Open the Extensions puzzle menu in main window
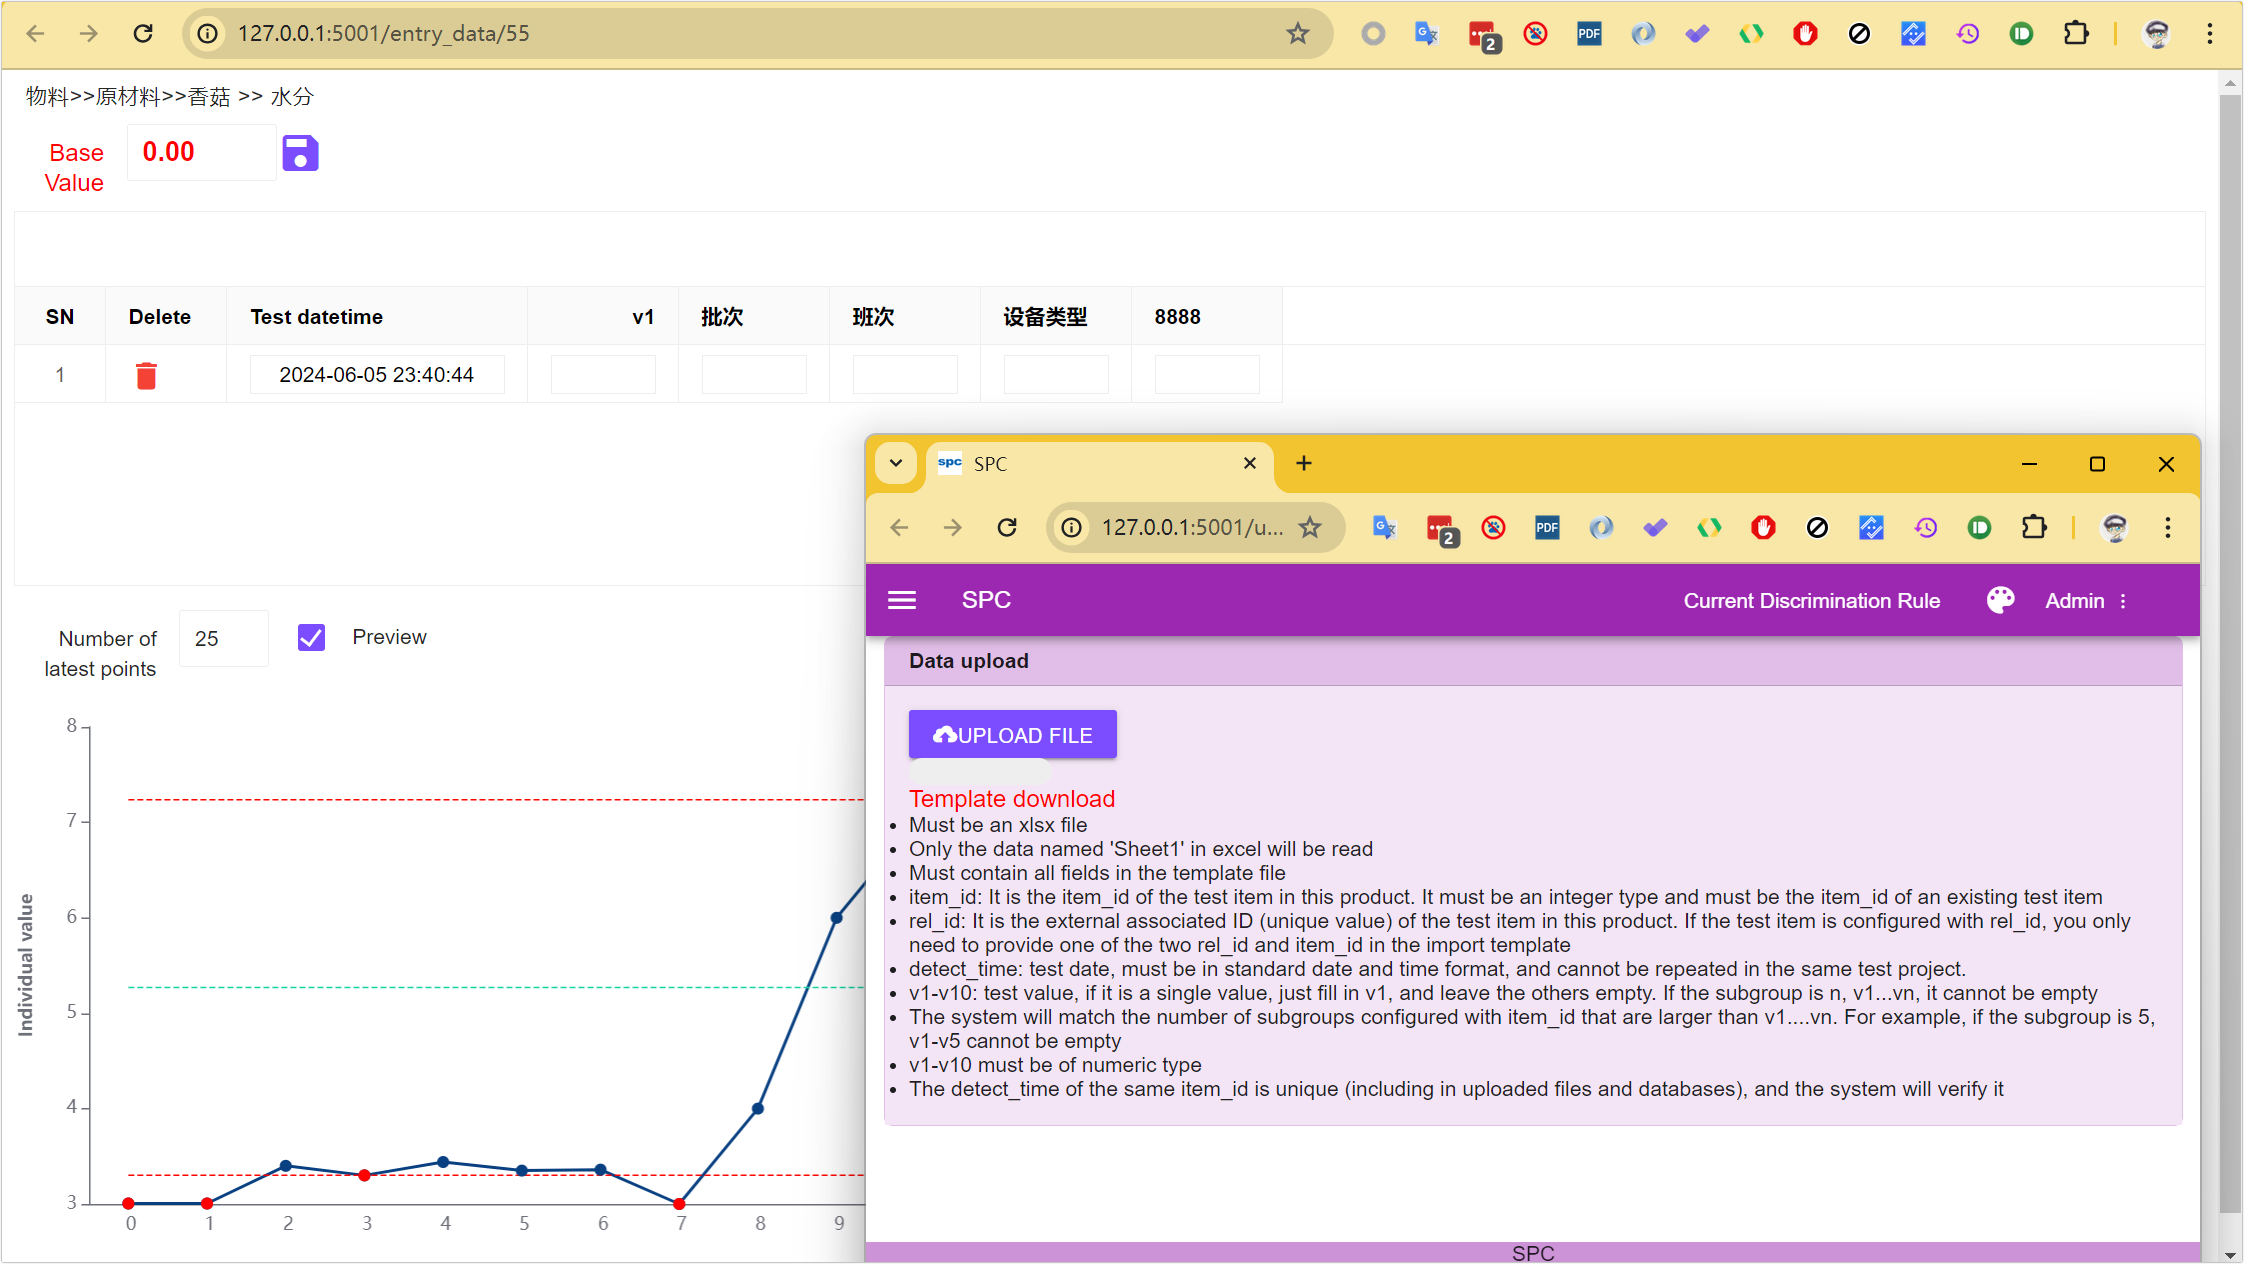The image size is (2245, 1265). [x=2076, y=34]
